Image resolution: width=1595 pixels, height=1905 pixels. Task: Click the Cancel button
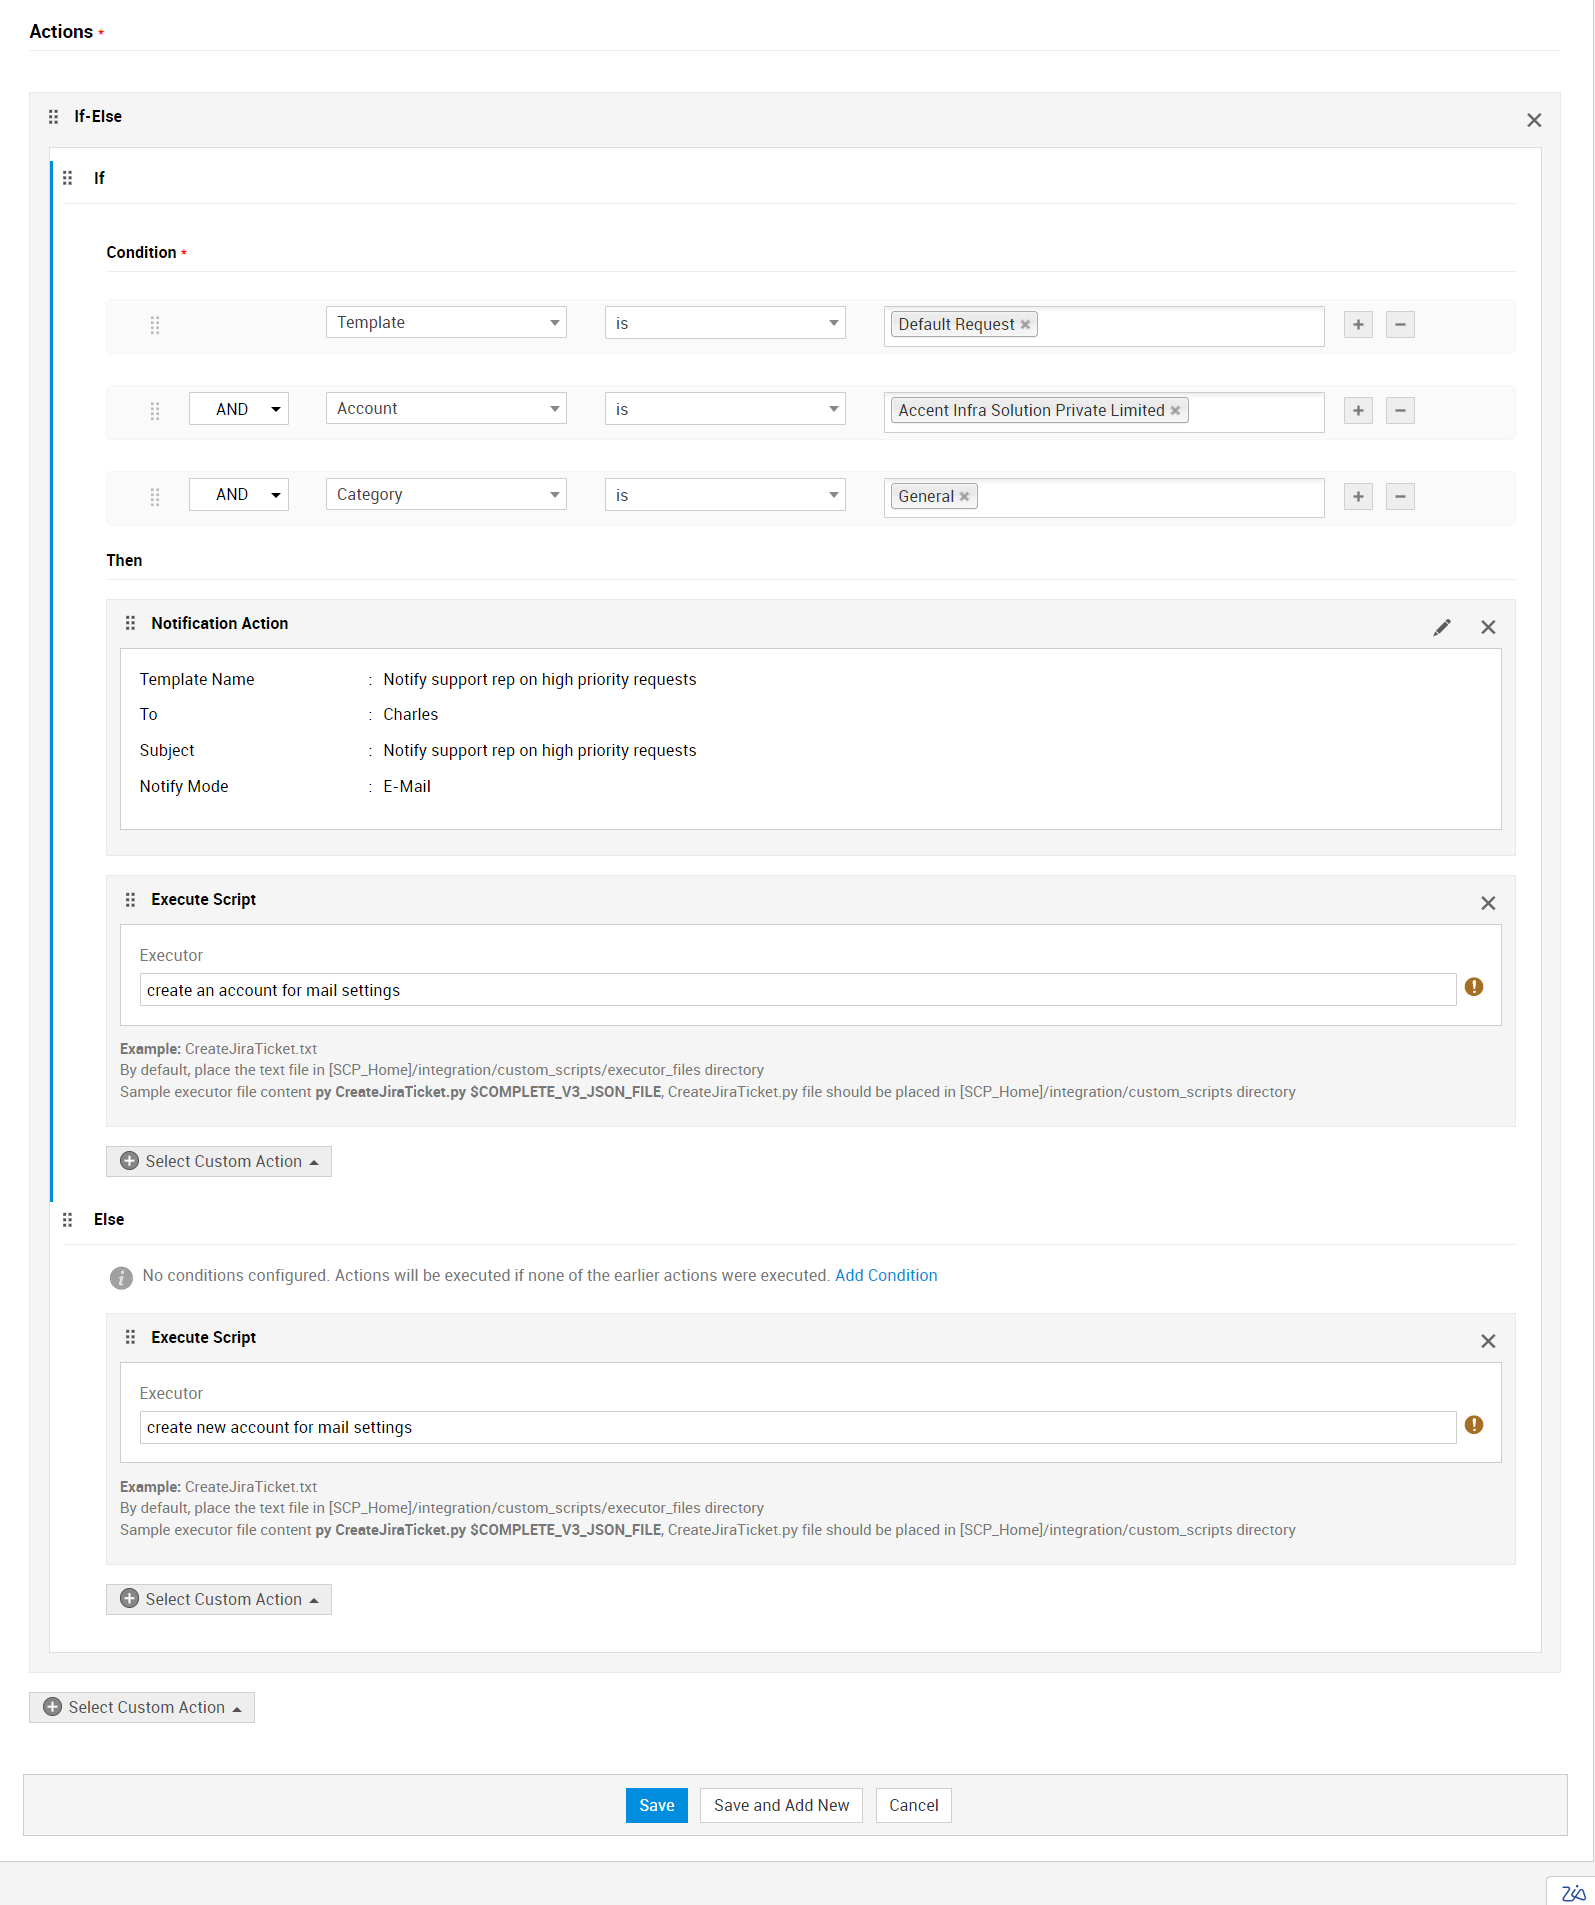point(913,1805)
